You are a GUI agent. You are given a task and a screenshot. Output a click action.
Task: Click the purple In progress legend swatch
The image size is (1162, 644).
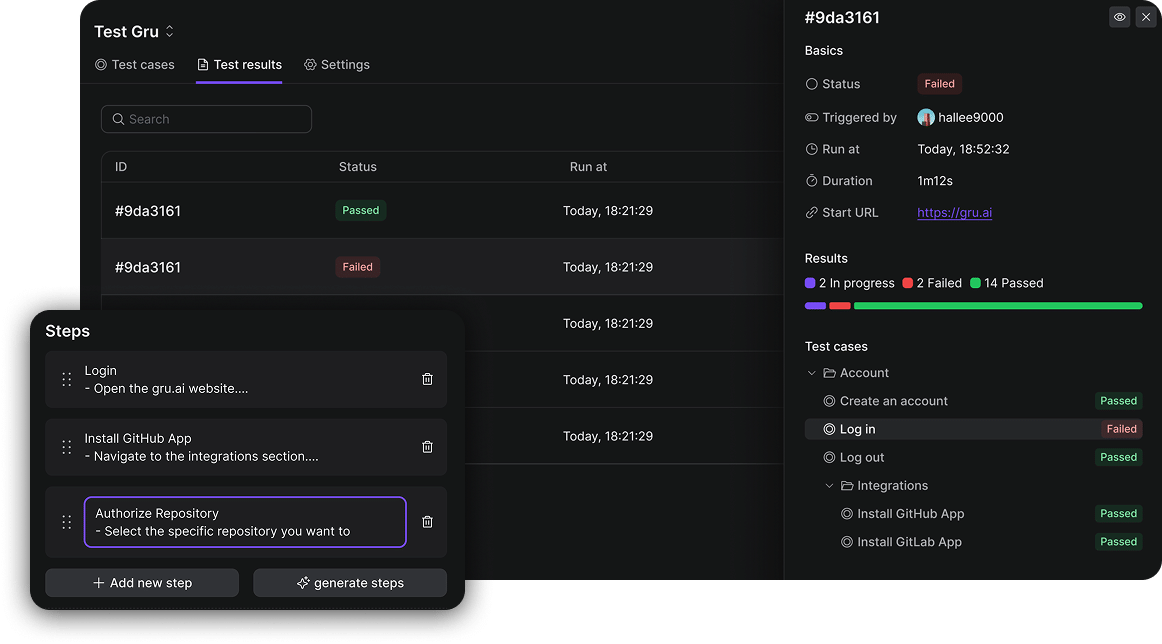coord(810,283)
